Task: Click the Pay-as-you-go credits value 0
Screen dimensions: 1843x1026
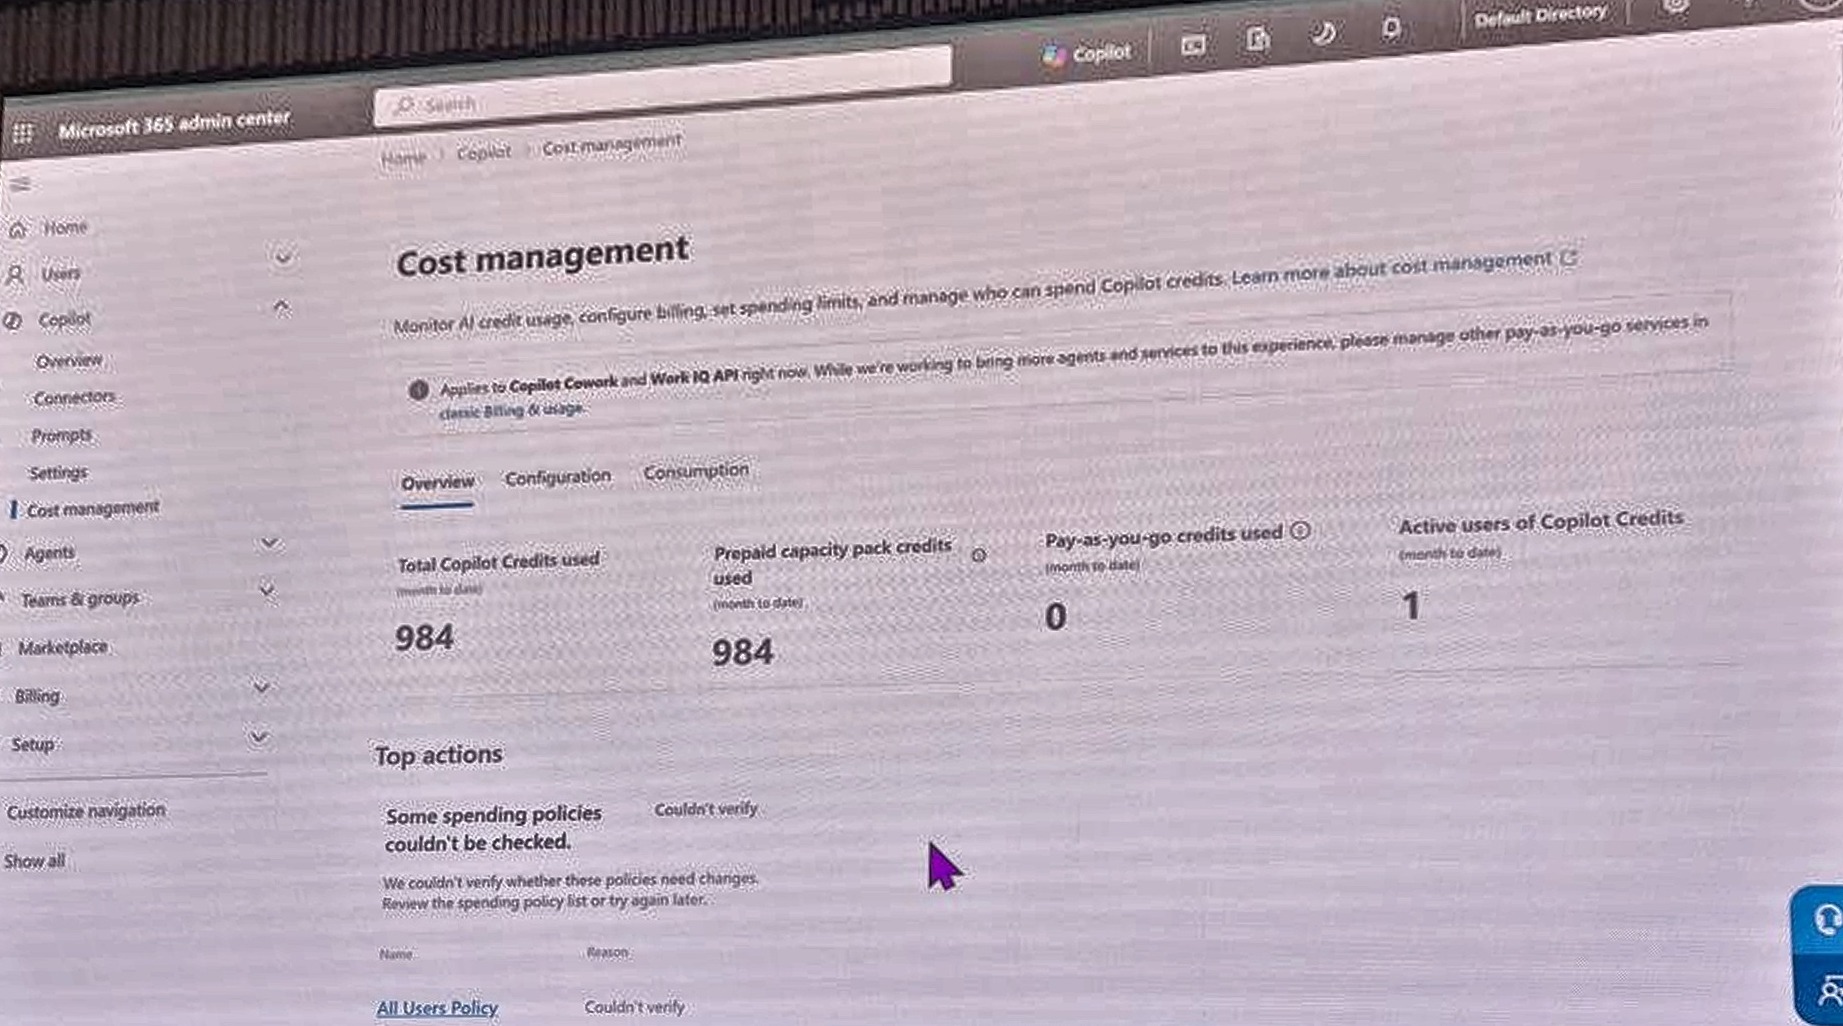Action: click(1055, 616)
